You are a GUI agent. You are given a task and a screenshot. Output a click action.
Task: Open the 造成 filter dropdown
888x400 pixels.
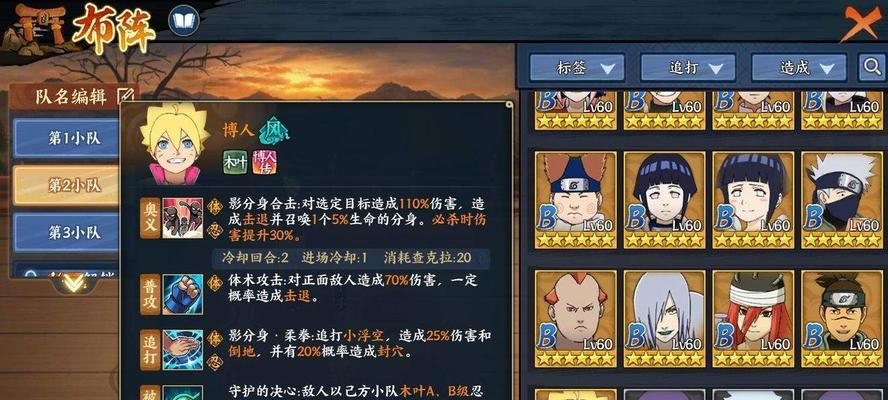(x=799, y=68)
